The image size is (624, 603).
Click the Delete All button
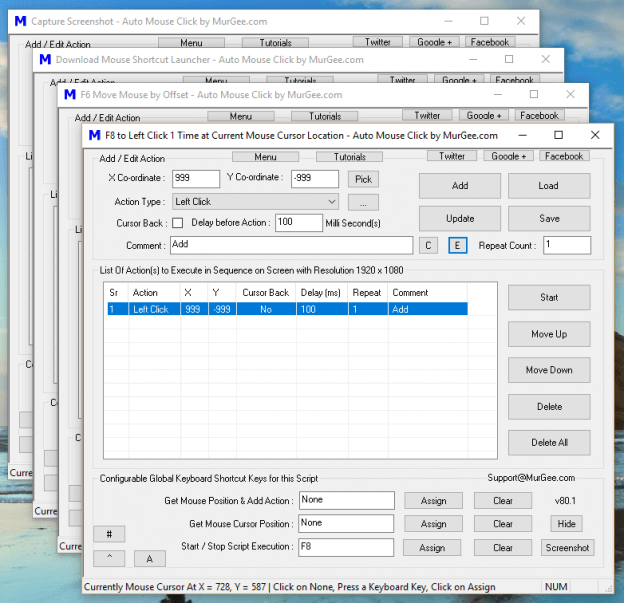(549, 443)
